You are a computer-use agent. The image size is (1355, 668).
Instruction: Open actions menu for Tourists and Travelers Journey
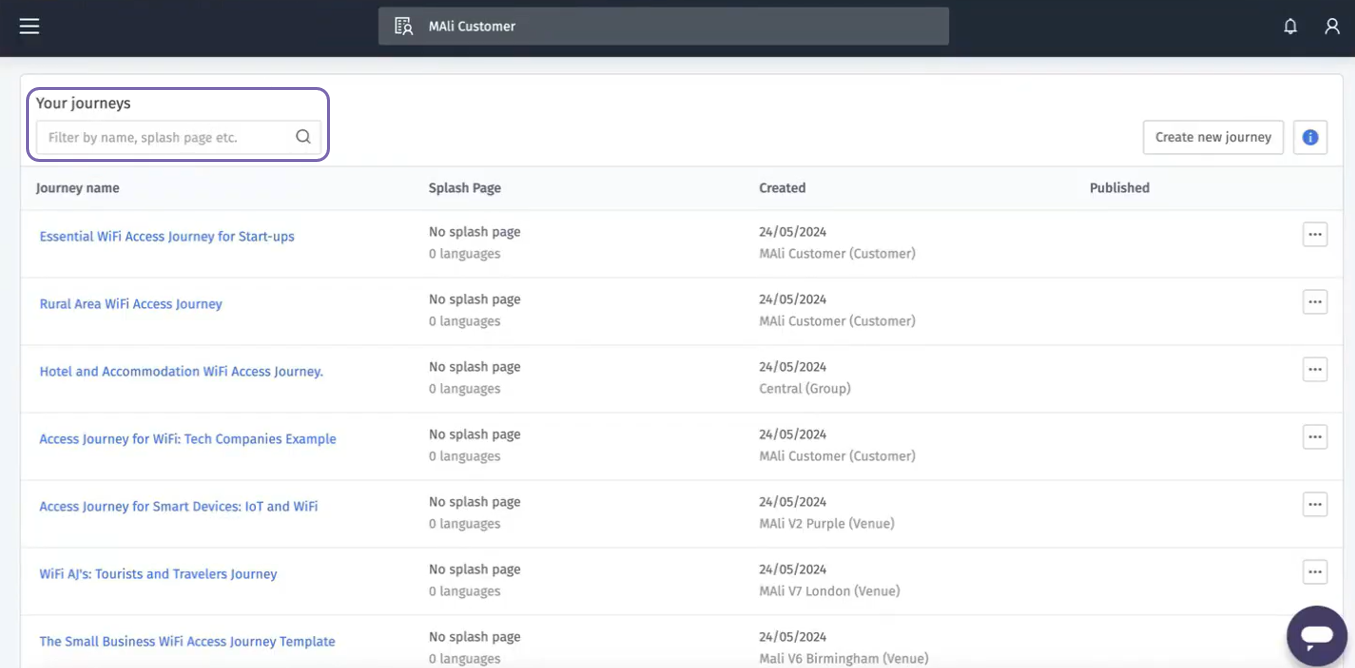(1315, 572)
